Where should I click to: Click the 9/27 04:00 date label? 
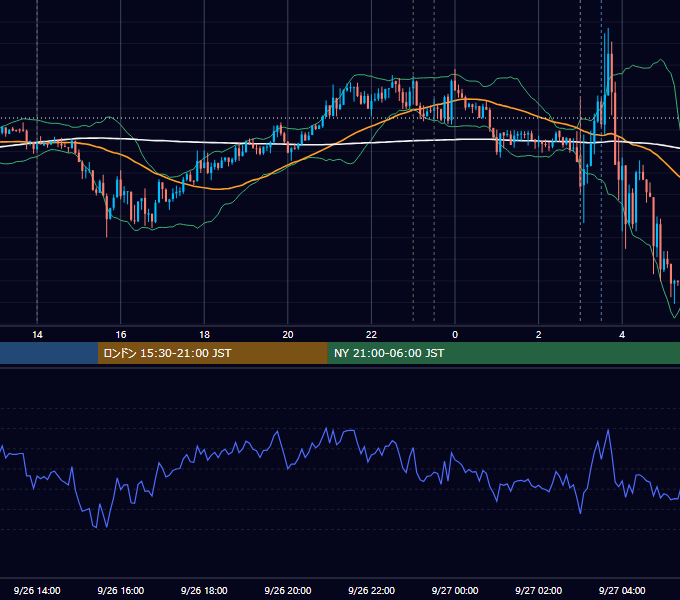click(622, 590)
